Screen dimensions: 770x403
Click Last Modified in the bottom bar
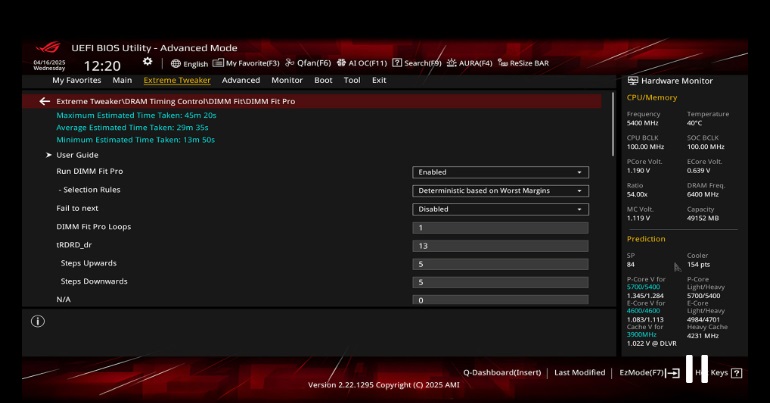pyautogui.click(x=579, y=372)
